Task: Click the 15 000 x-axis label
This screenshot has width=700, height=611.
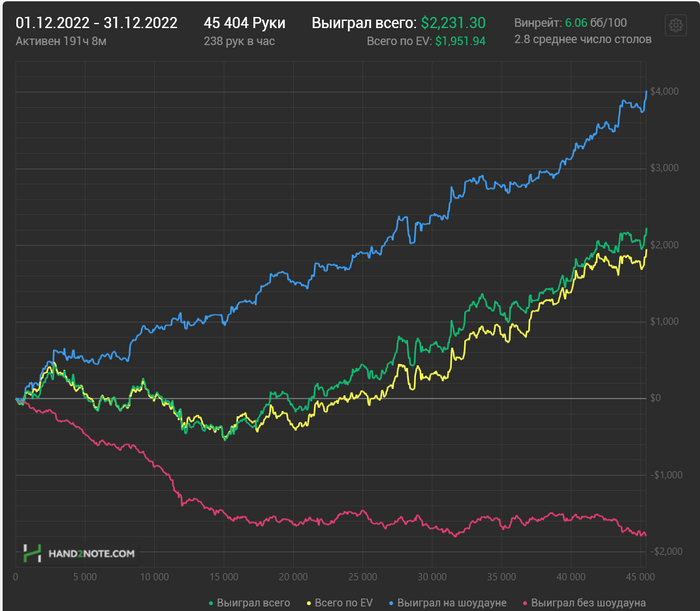Action: click(224, 577)
